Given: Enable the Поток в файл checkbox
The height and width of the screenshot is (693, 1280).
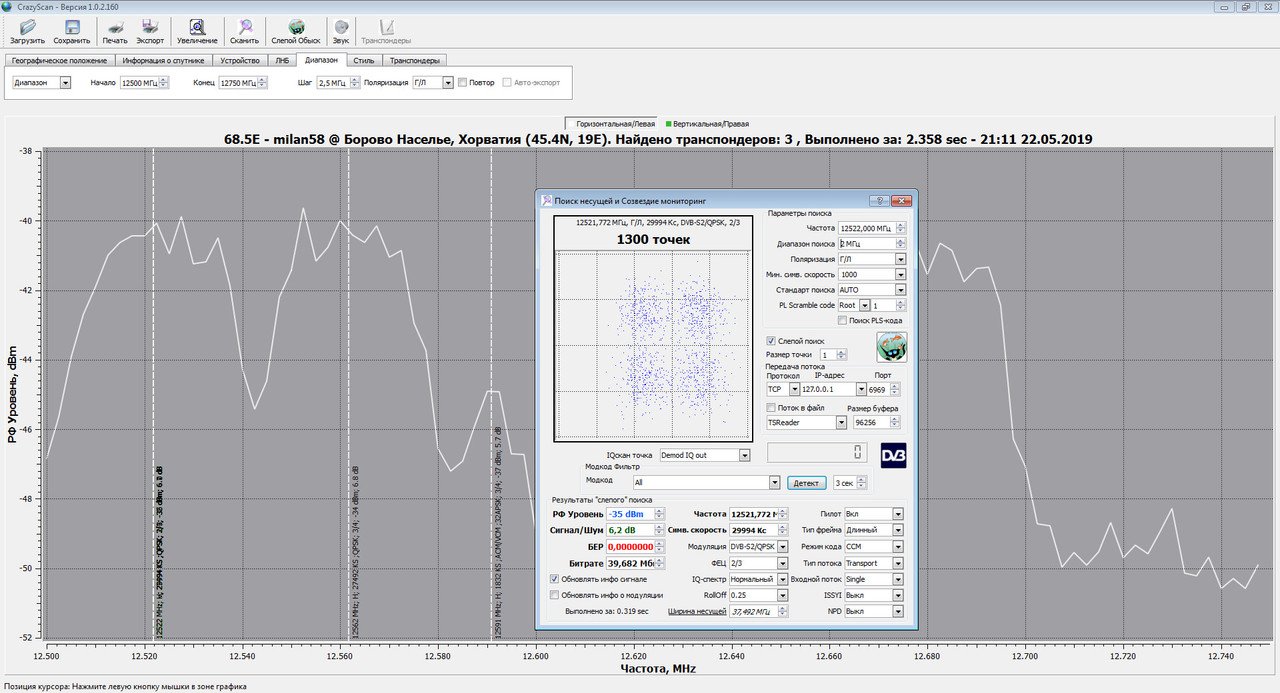Looking at the screenshot, I should coord(771,408).
